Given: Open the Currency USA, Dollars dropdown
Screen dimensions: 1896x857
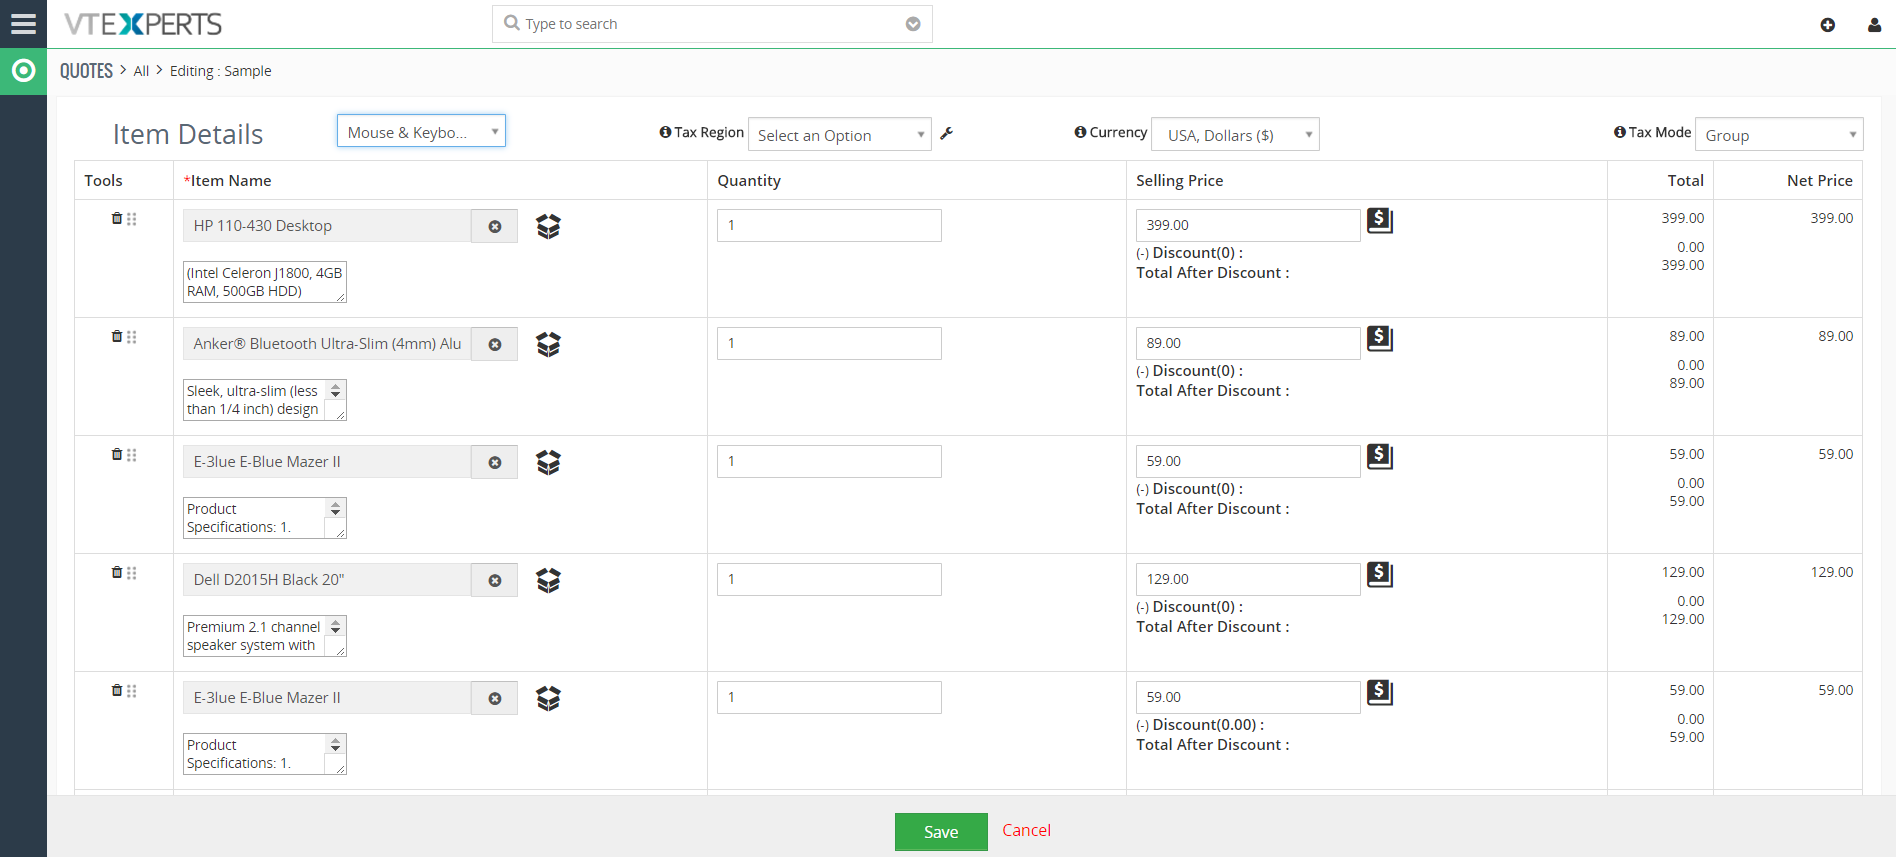Looking at the screenshot, I should coord(1236,135).
